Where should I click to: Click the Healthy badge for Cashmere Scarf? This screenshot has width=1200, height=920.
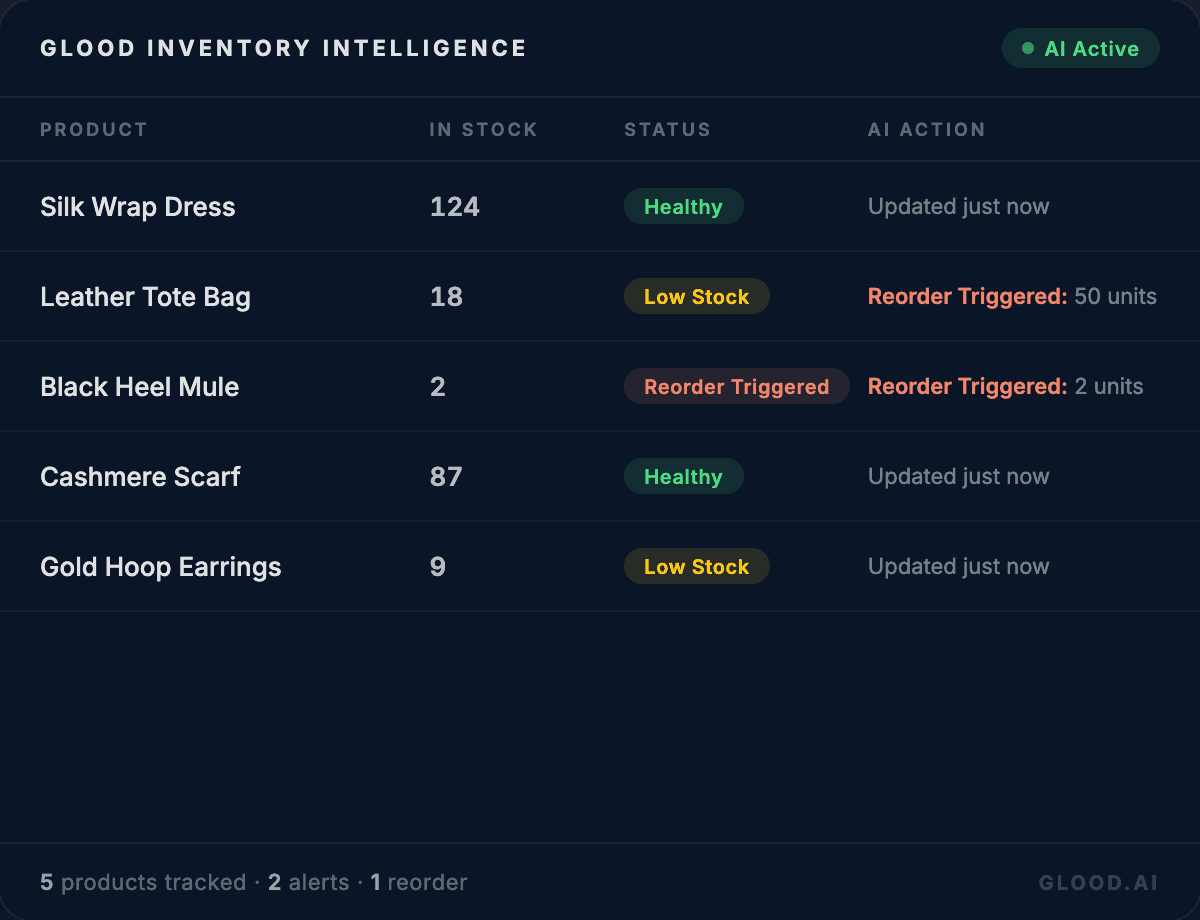(684, 476)
